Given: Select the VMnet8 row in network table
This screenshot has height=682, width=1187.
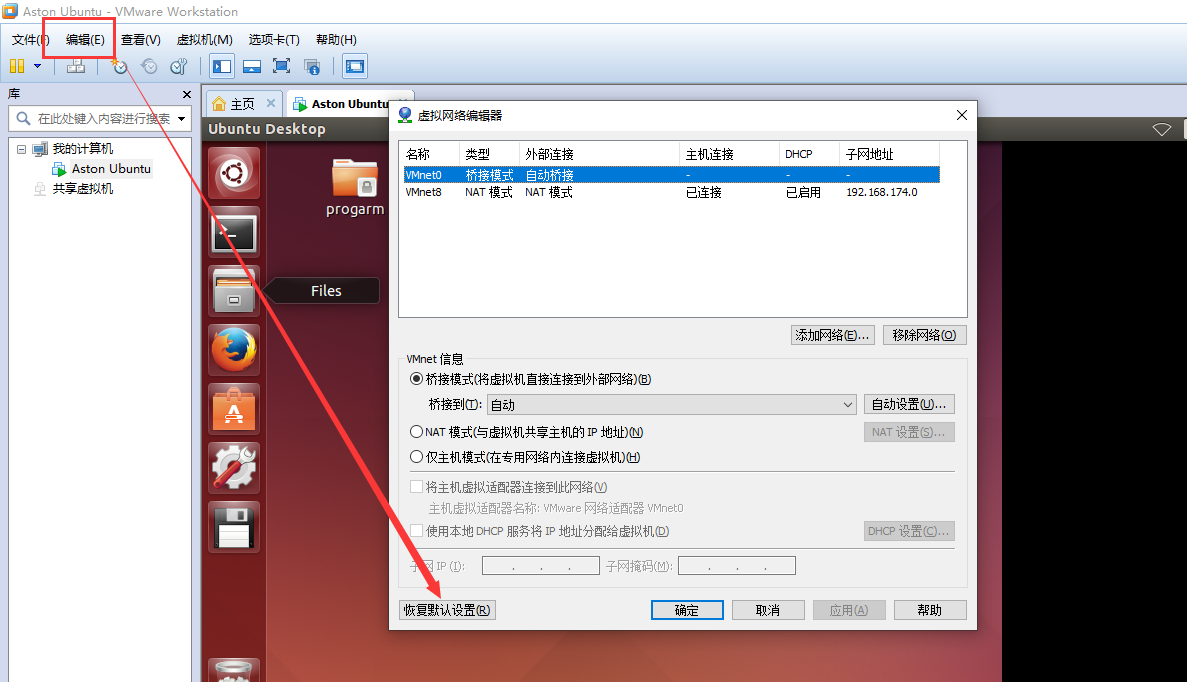Looking at the screenshot, I should 671,192.
